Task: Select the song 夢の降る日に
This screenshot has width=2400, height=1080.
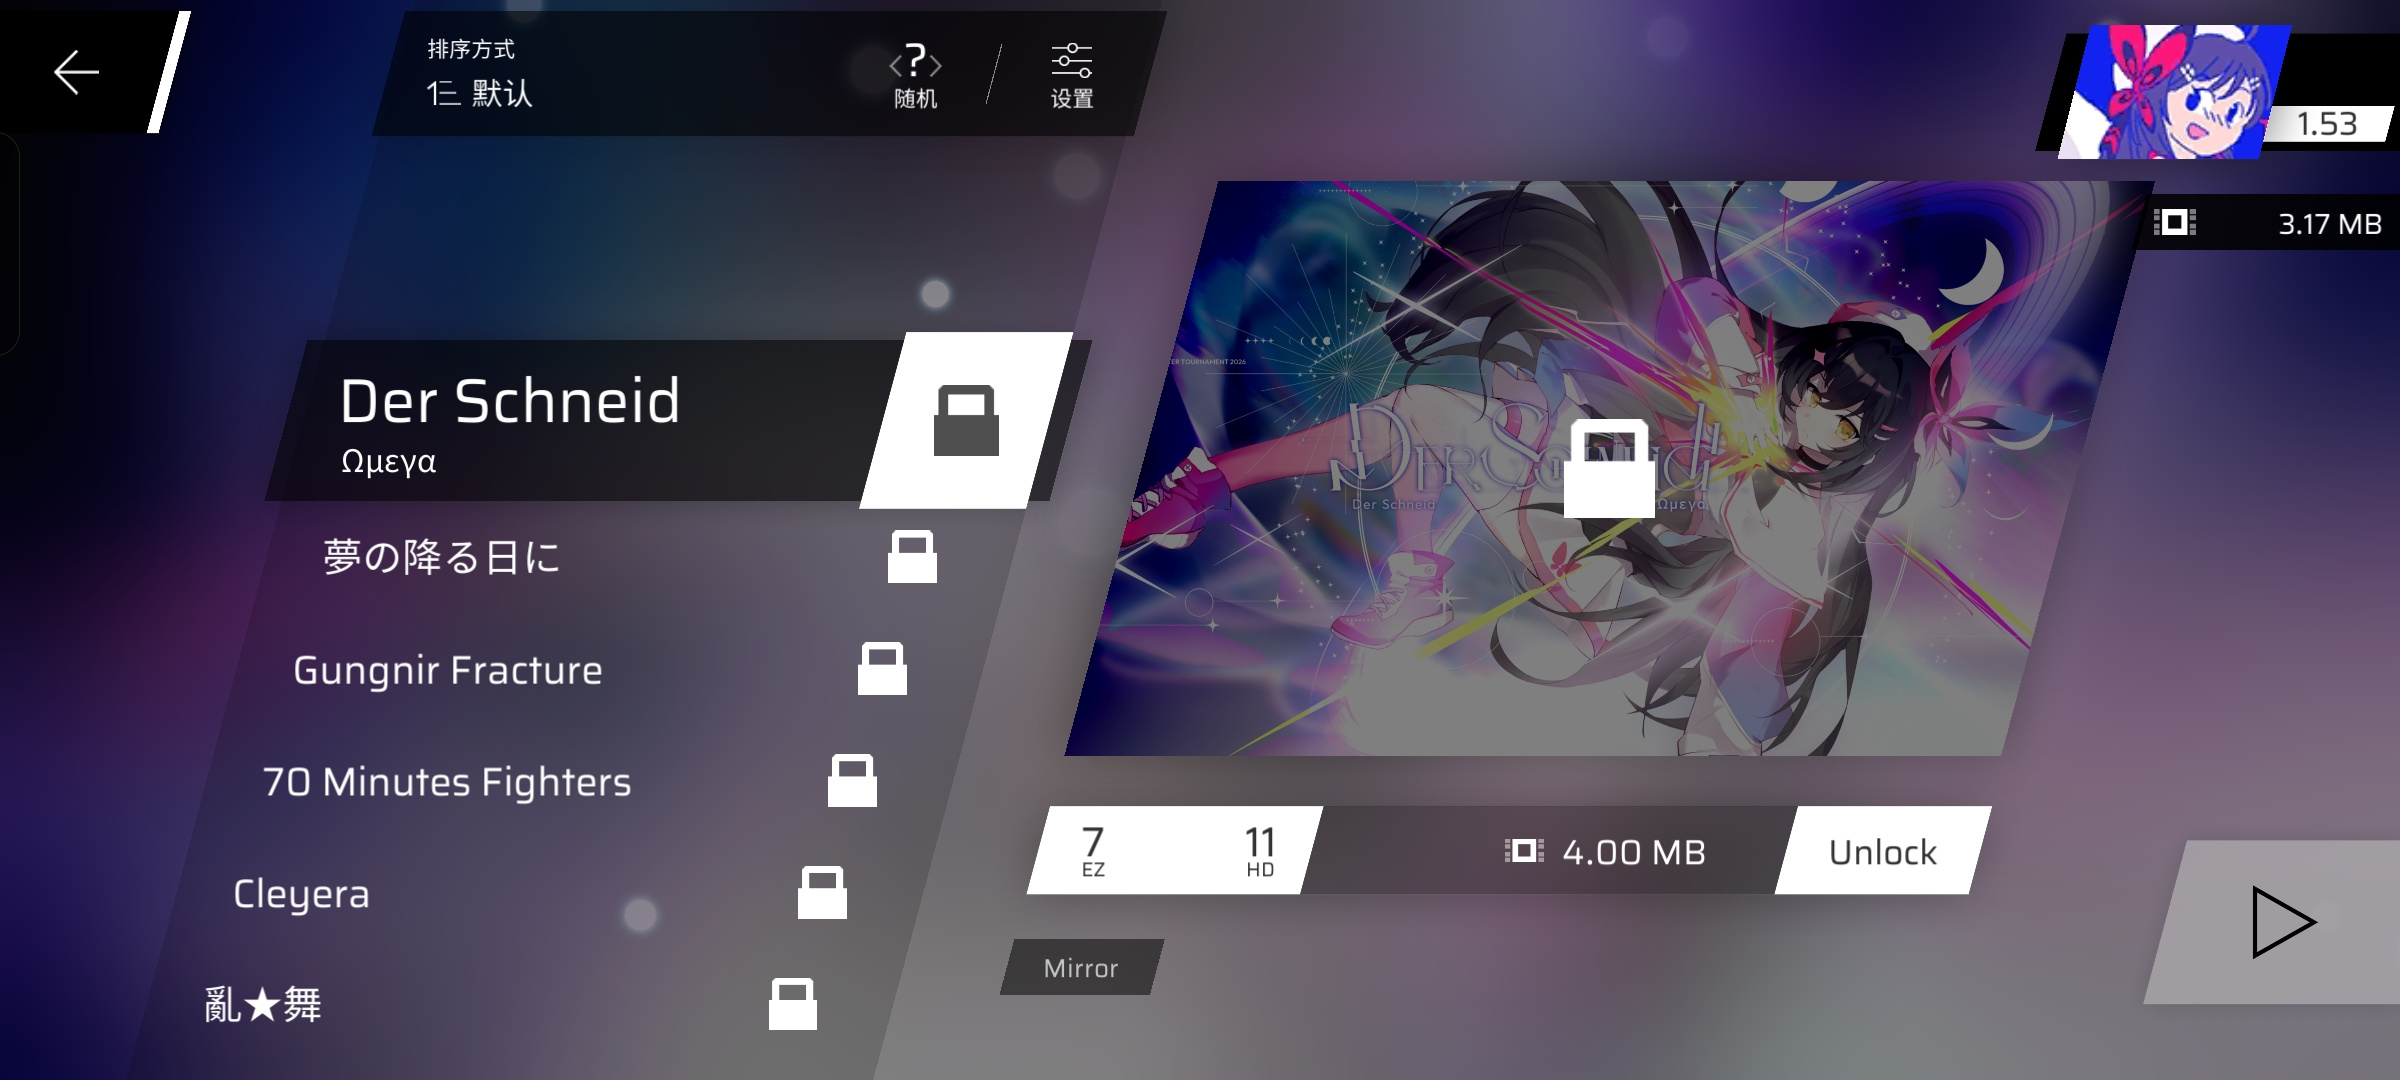Action: (441, 557)
